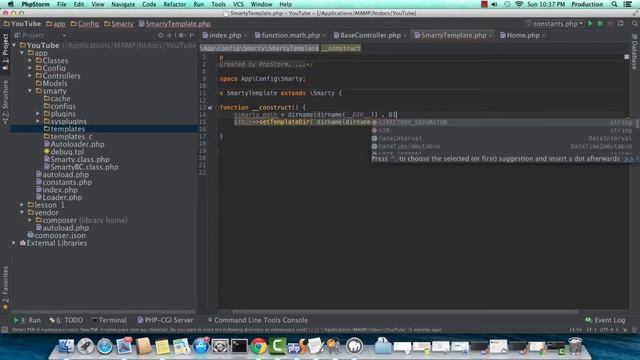Open Finder from the Dock
The height and width of the screenshot is (360, 640).
67,346
